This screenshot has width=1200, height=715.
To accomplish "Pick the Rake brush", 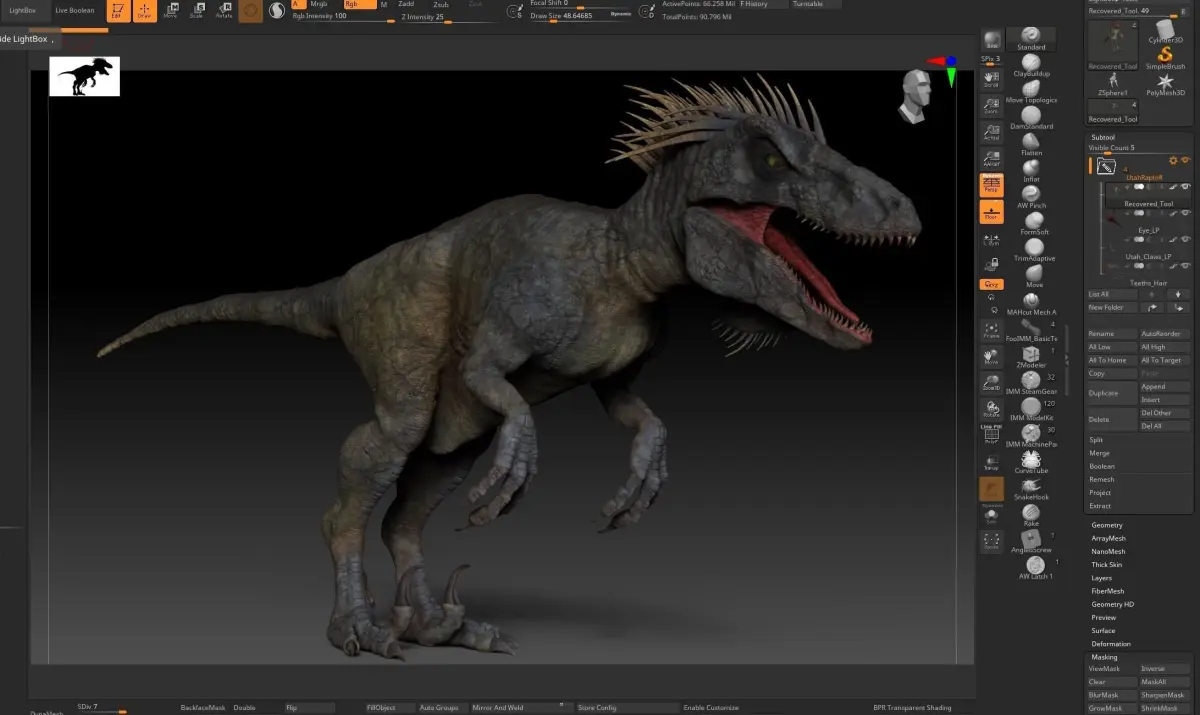I will click(1031, 515).
